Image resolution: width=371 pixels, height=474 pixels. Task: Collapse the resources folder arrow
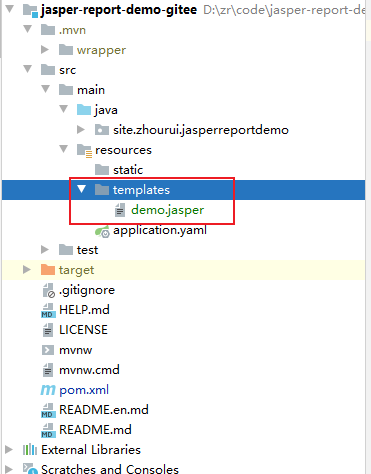pyautogui.click(x=64, y=149)
